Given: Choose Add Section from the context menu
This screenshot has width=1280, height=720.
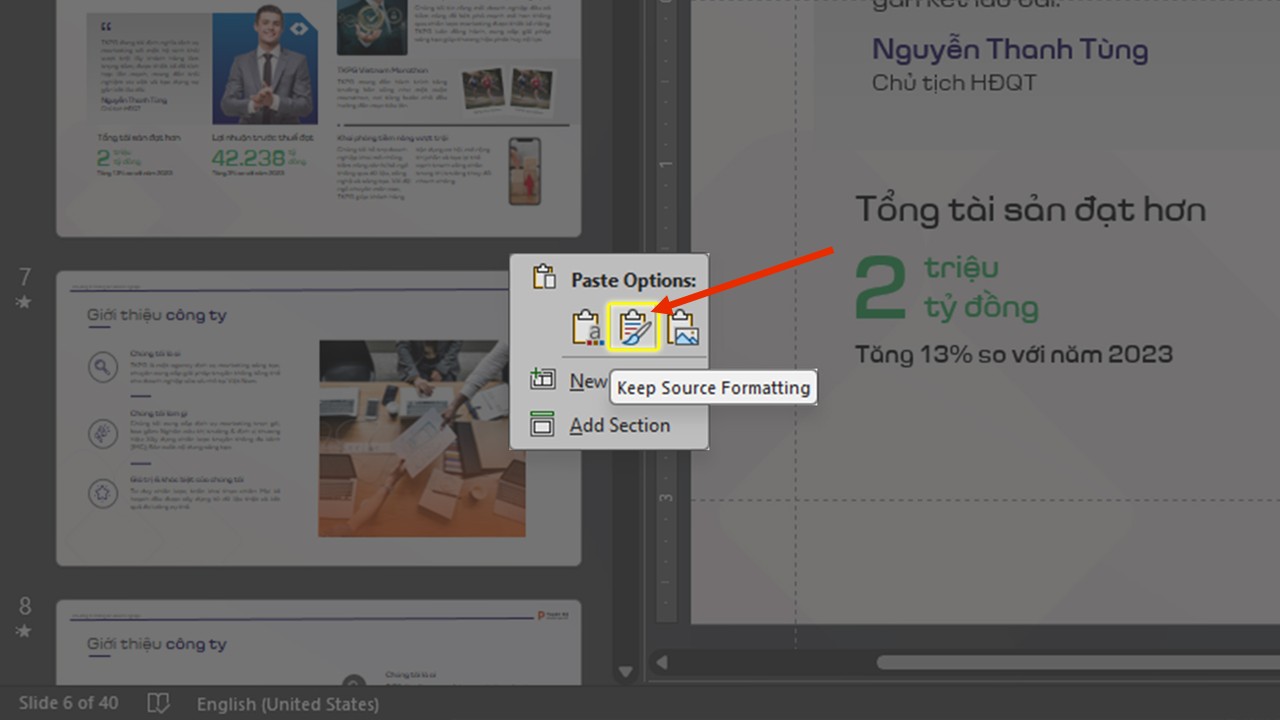Looking at the screenshot, I should 619,424.
